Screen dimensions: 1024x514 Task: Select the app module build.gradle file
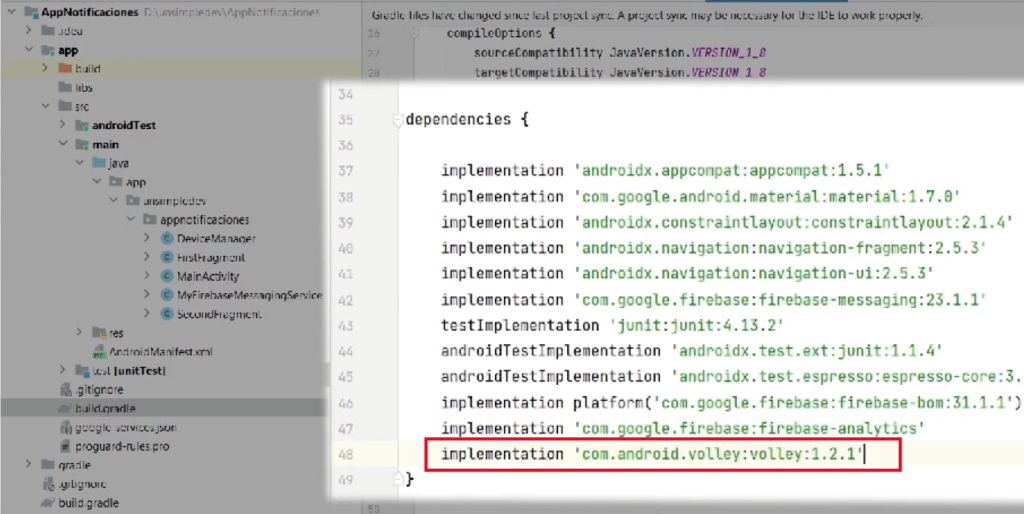[x=105, y=409]
